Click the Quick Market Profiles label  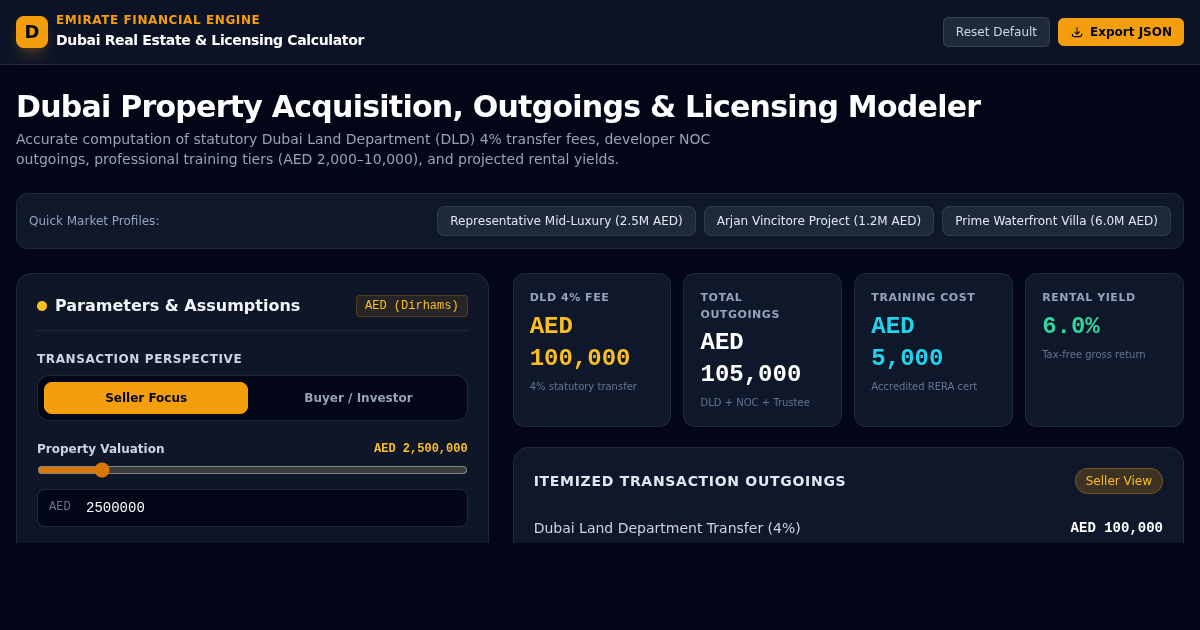tap(94, 221)
